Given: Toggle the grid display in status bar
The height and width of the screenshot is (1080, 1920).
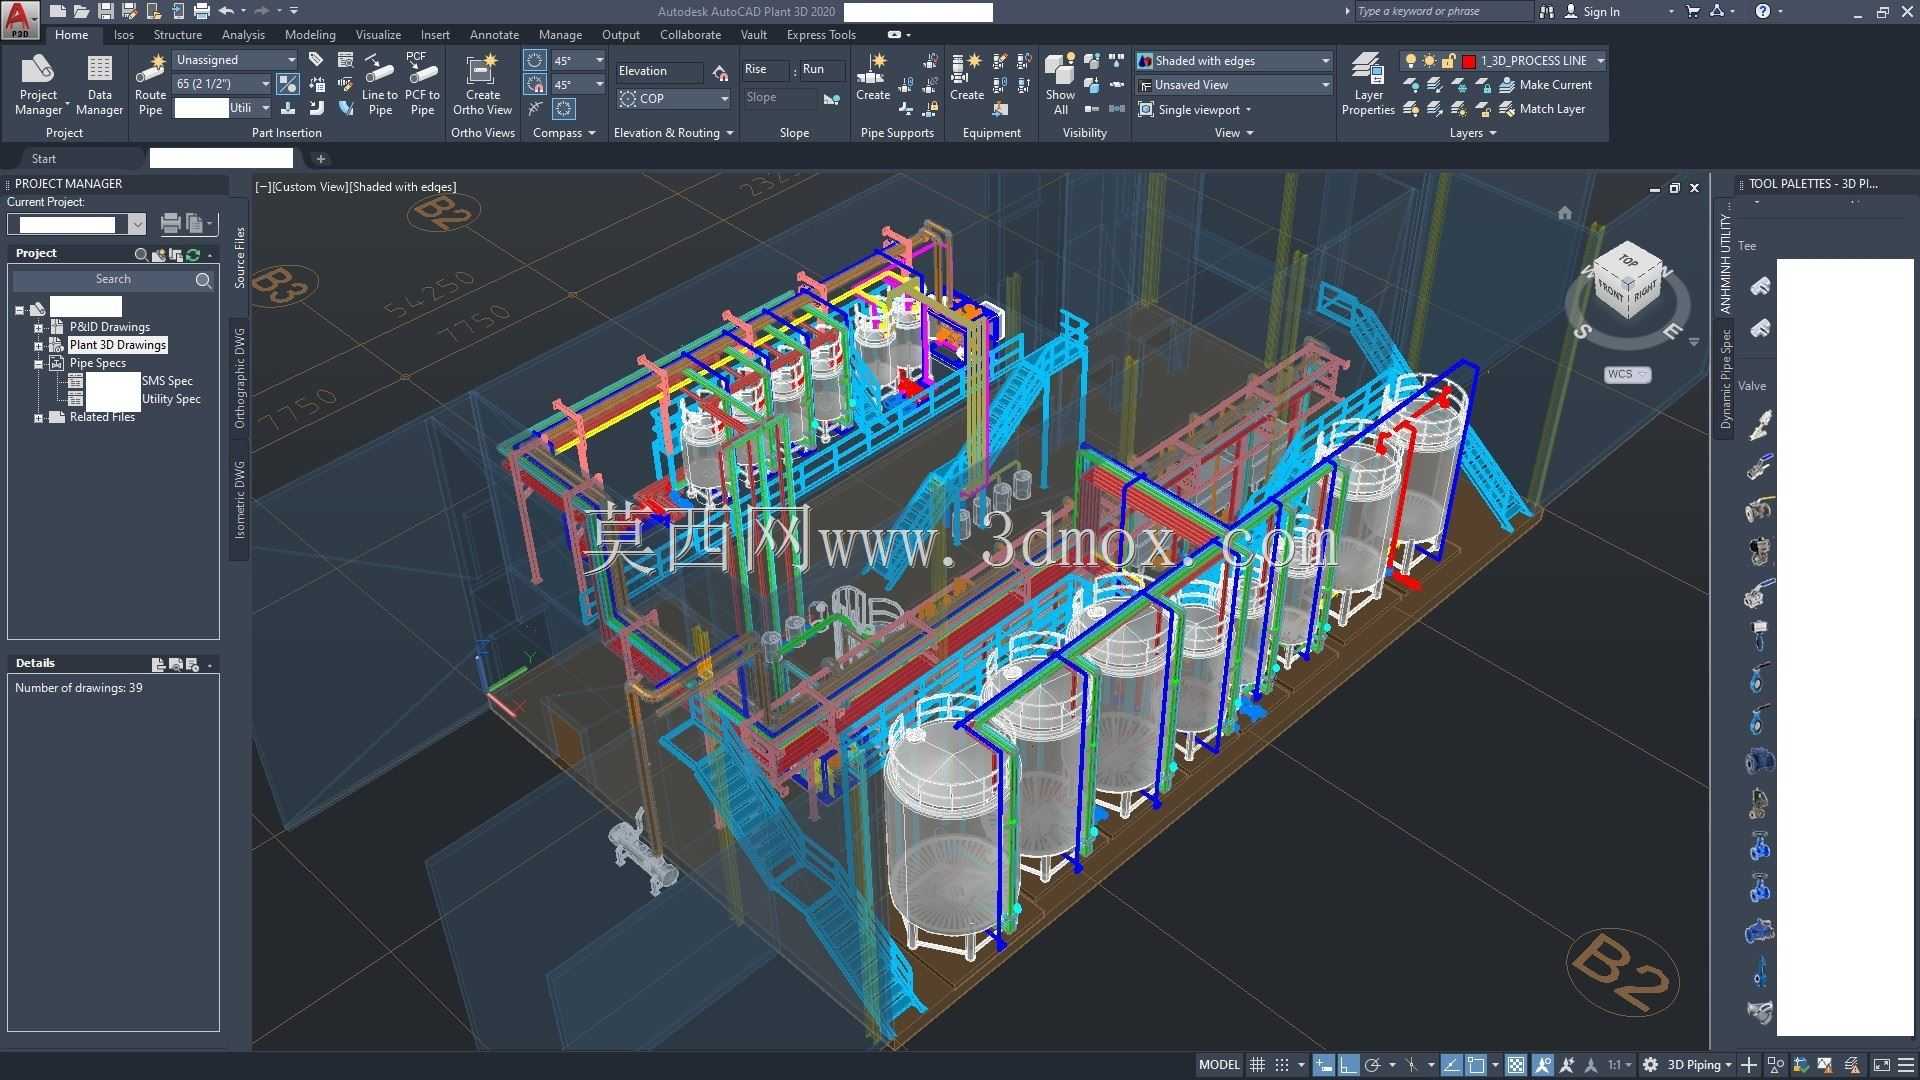Looking at the screenshot, I should 1258,1065.
